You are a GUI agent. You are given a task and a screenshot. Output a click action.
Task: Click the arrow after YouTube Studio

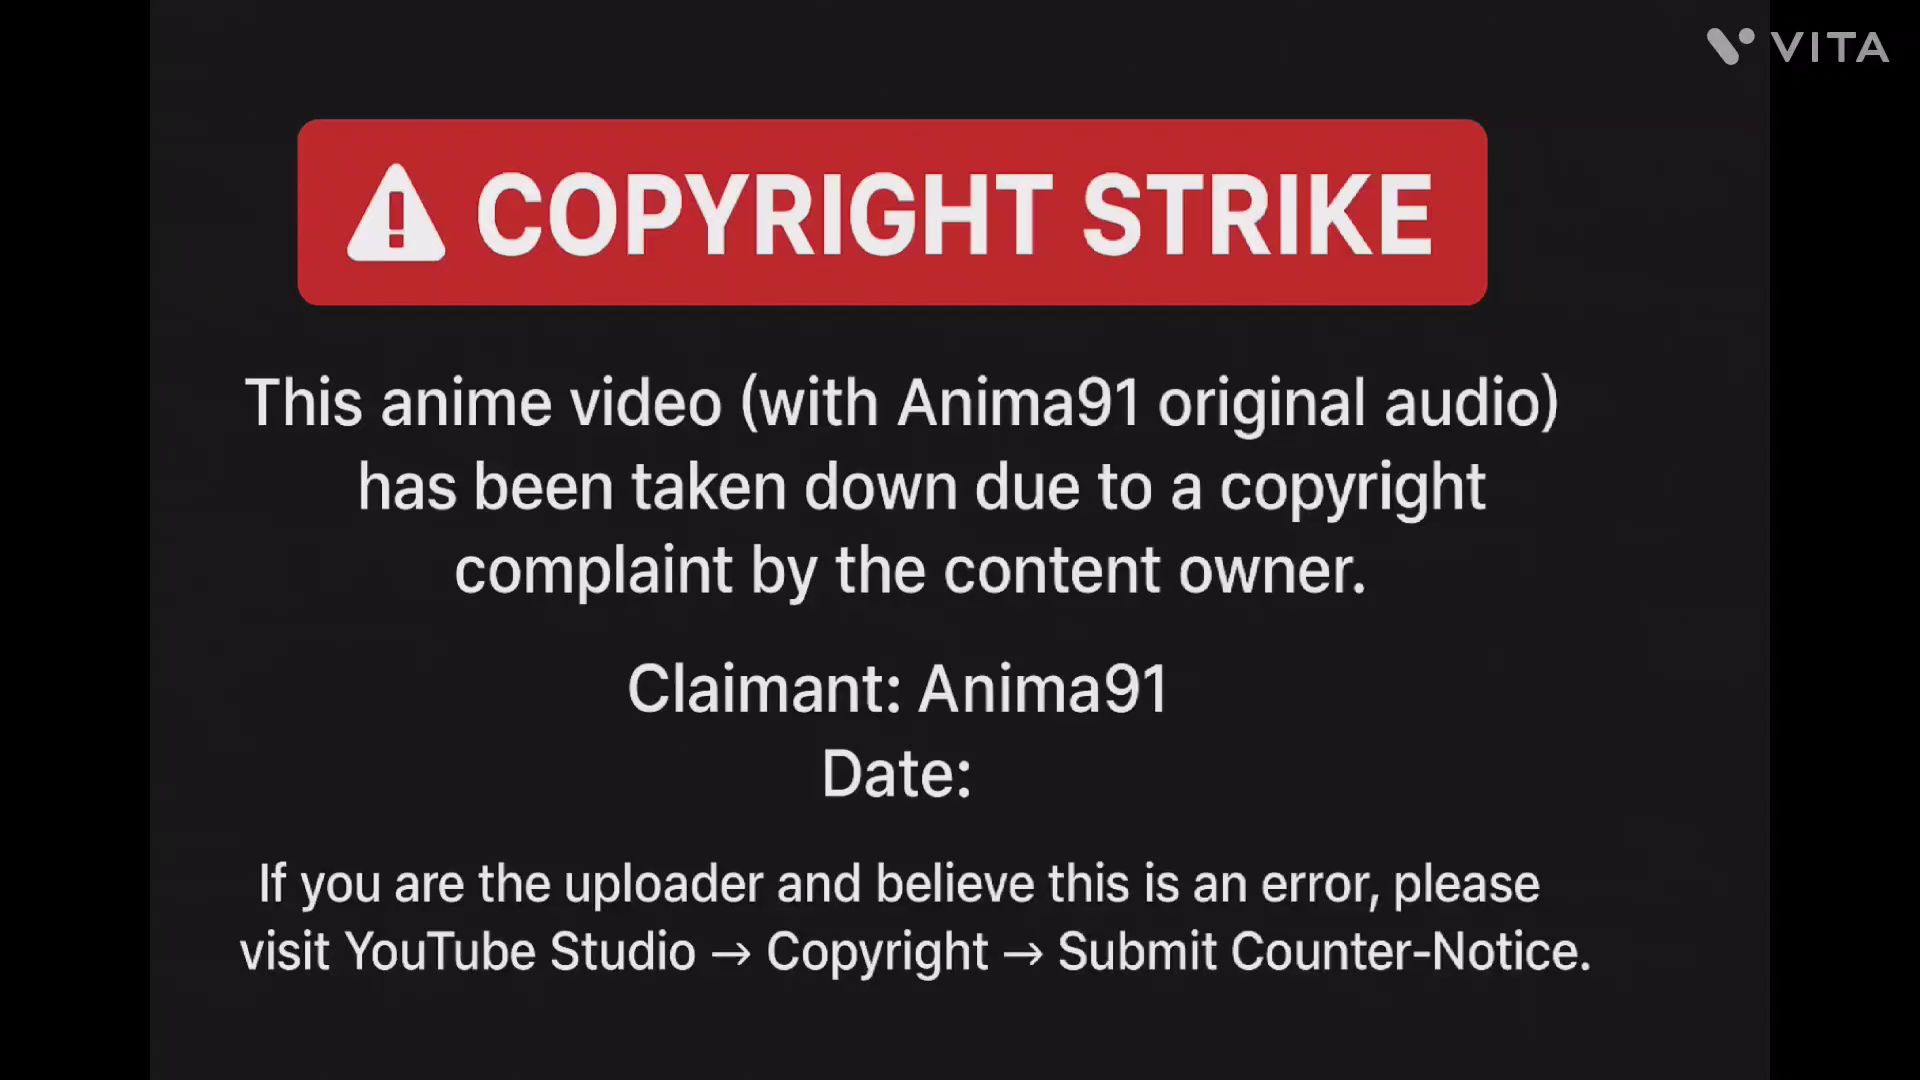tap(731, 953)
